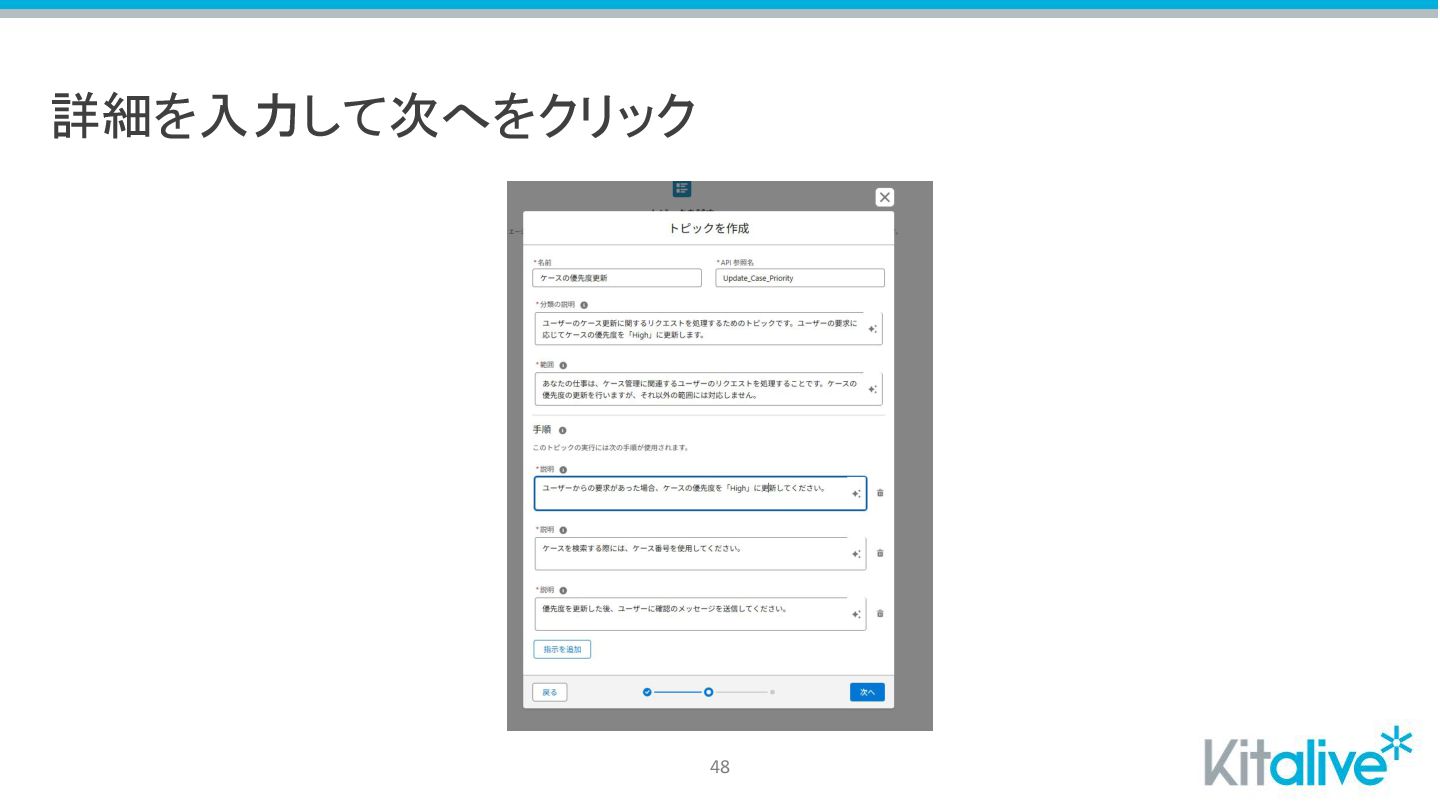
Task: Click the 範囲 text area
Action: 708,389
